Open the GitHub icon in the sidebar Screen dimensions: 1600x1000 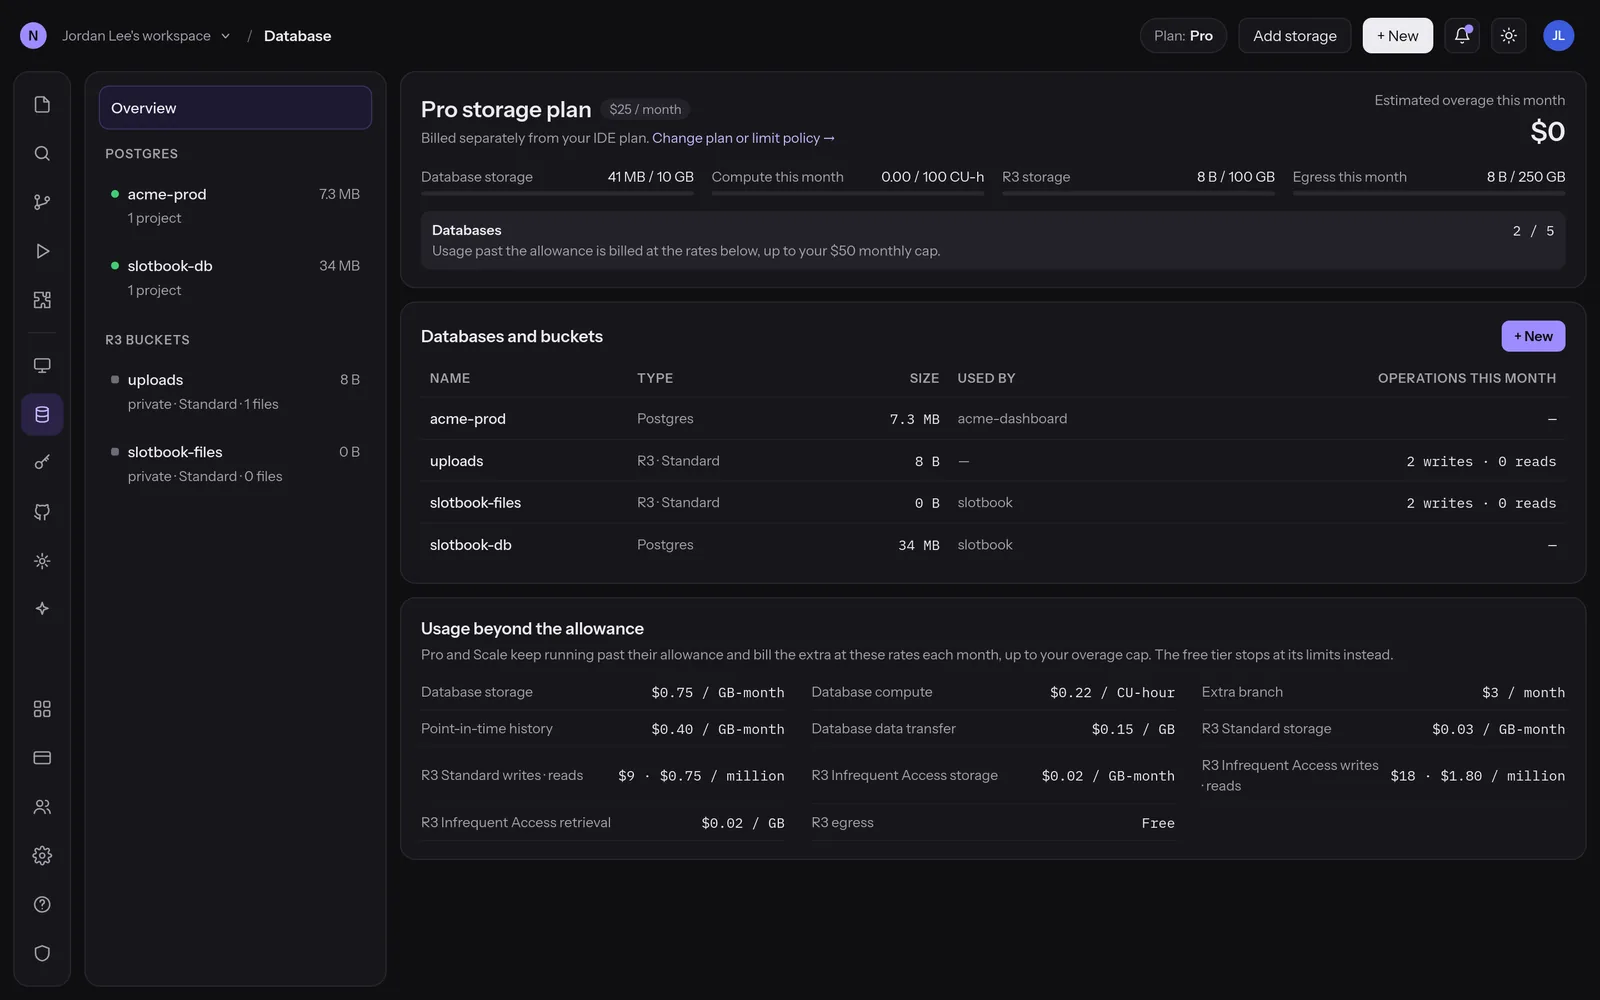42,512
